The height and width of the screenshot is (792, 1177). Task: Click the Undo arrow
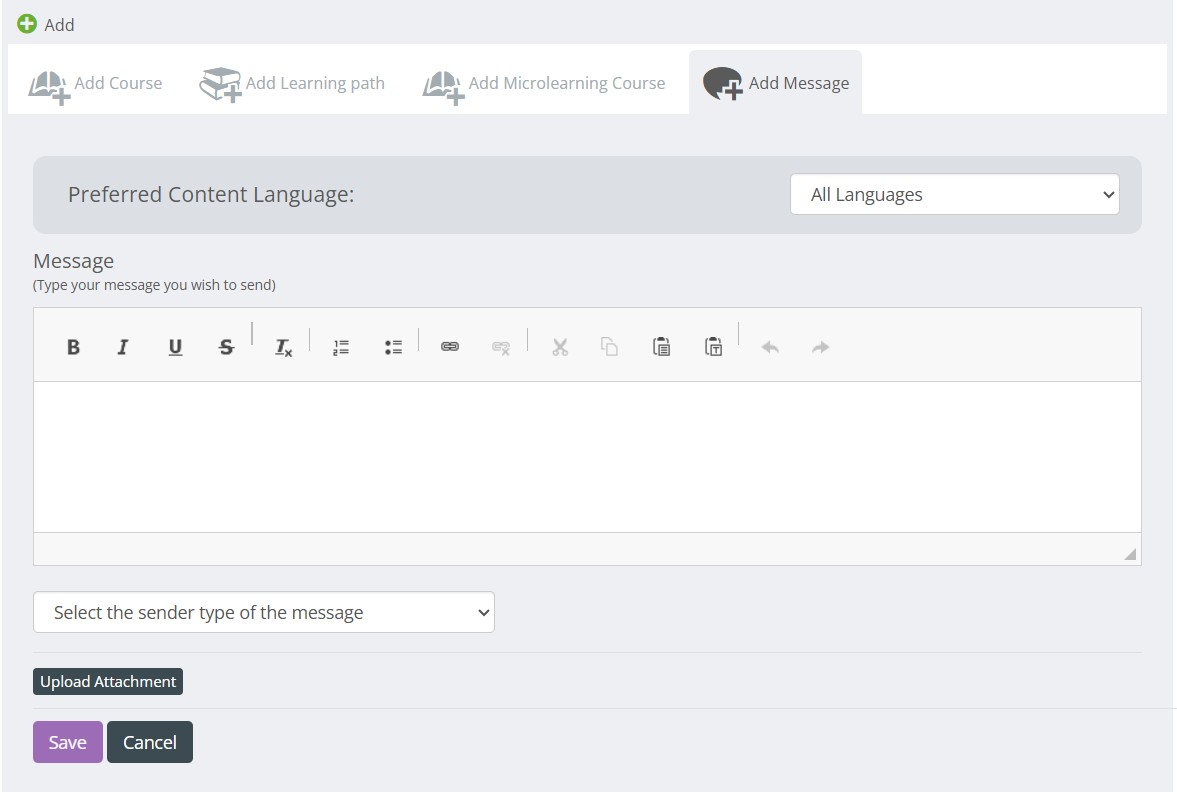point(770,347)
